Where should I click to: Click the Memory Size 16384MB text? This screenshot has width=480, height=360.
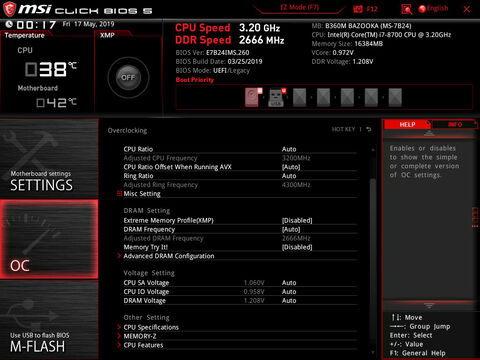[x=347, y=44]
